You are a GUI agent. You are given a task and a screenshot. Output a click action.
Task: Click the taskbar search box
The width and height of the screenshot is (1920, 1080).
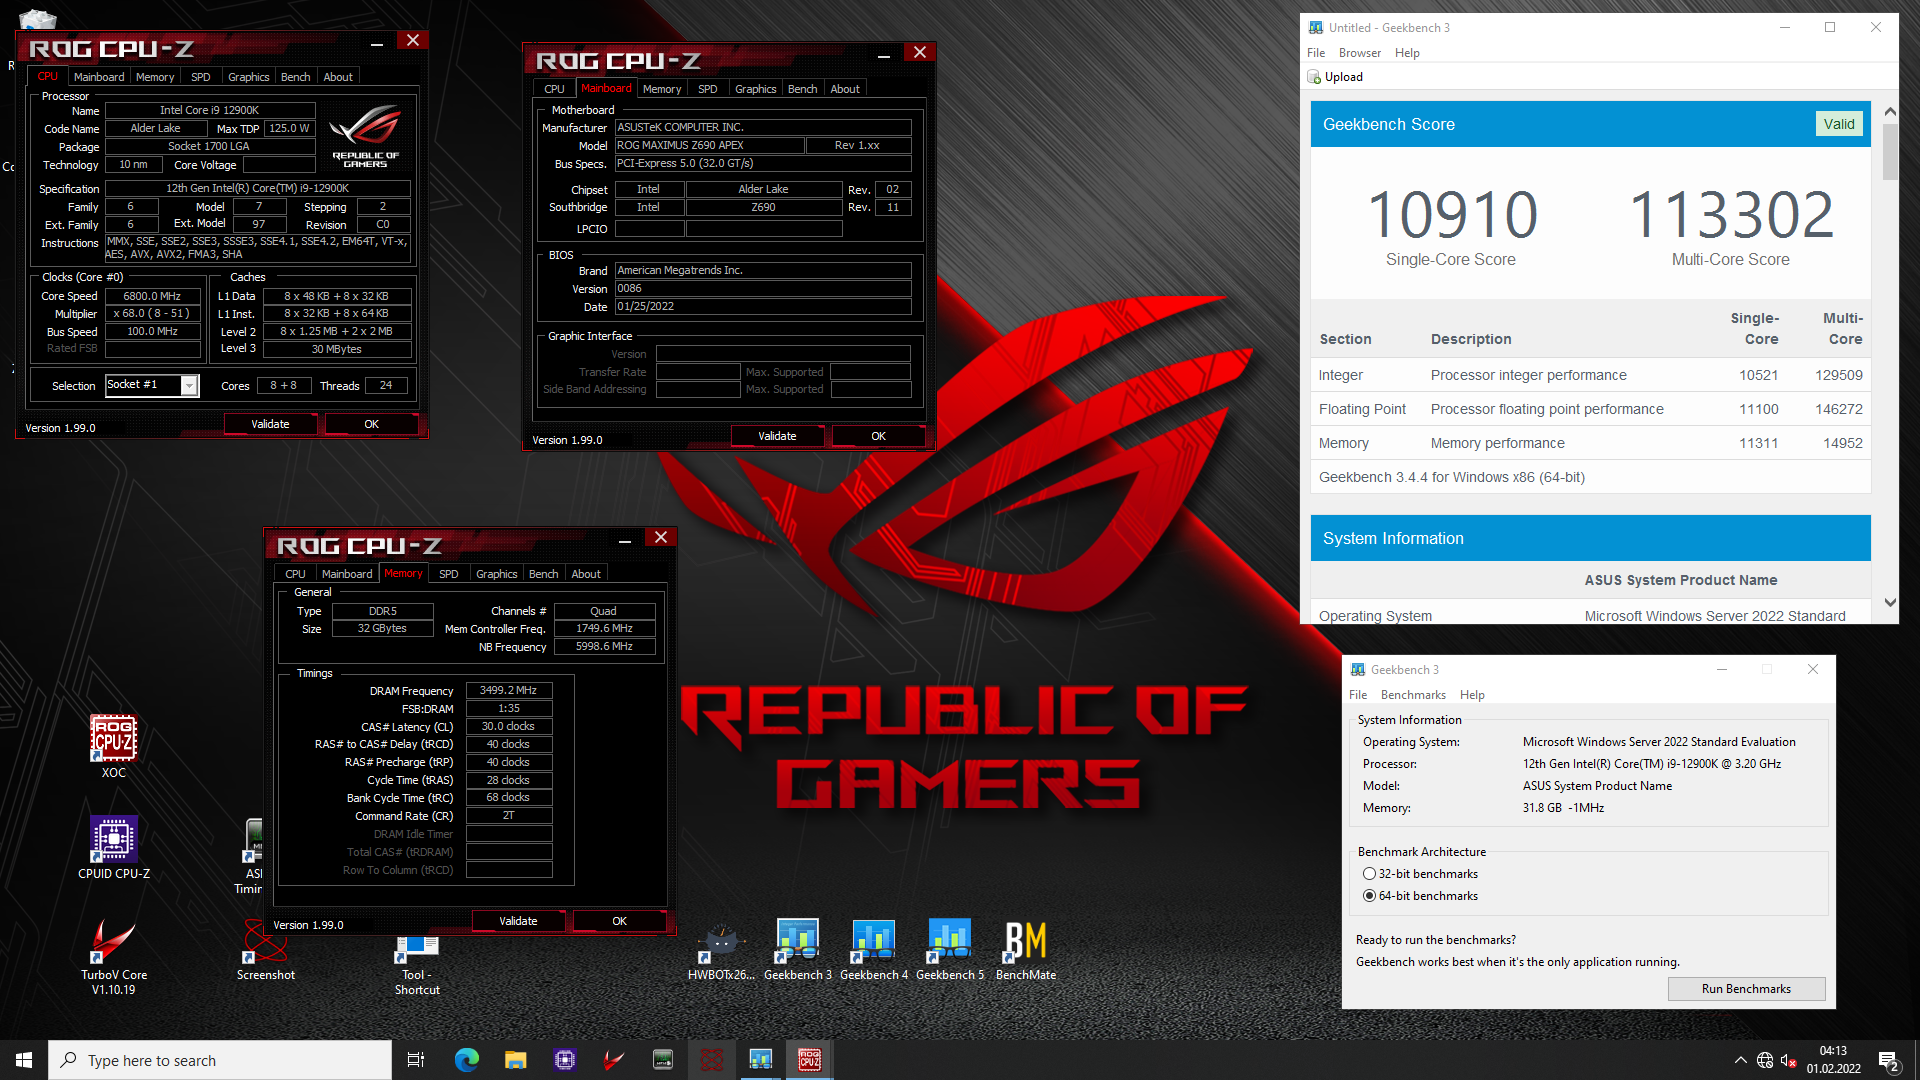click(x=220, y=1060)
